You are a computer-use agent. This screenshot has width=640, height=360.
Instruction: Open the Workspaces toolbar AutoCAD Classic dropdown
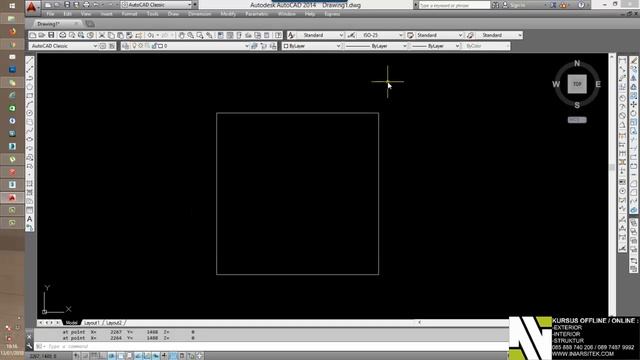click(63, 46)
